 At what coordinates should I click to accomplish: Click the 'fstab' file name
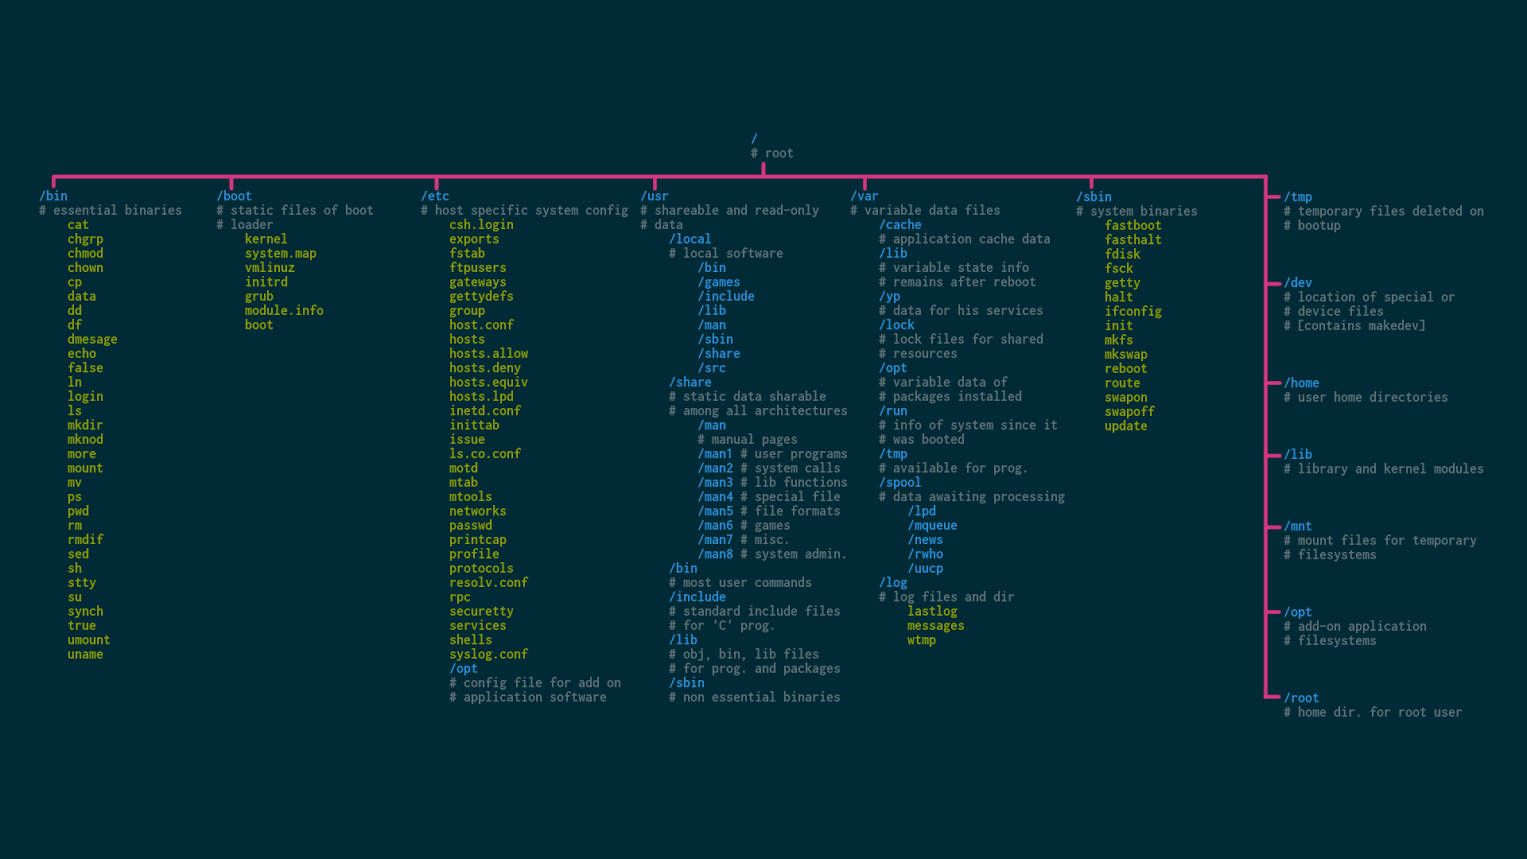click(x=467, y=253)
